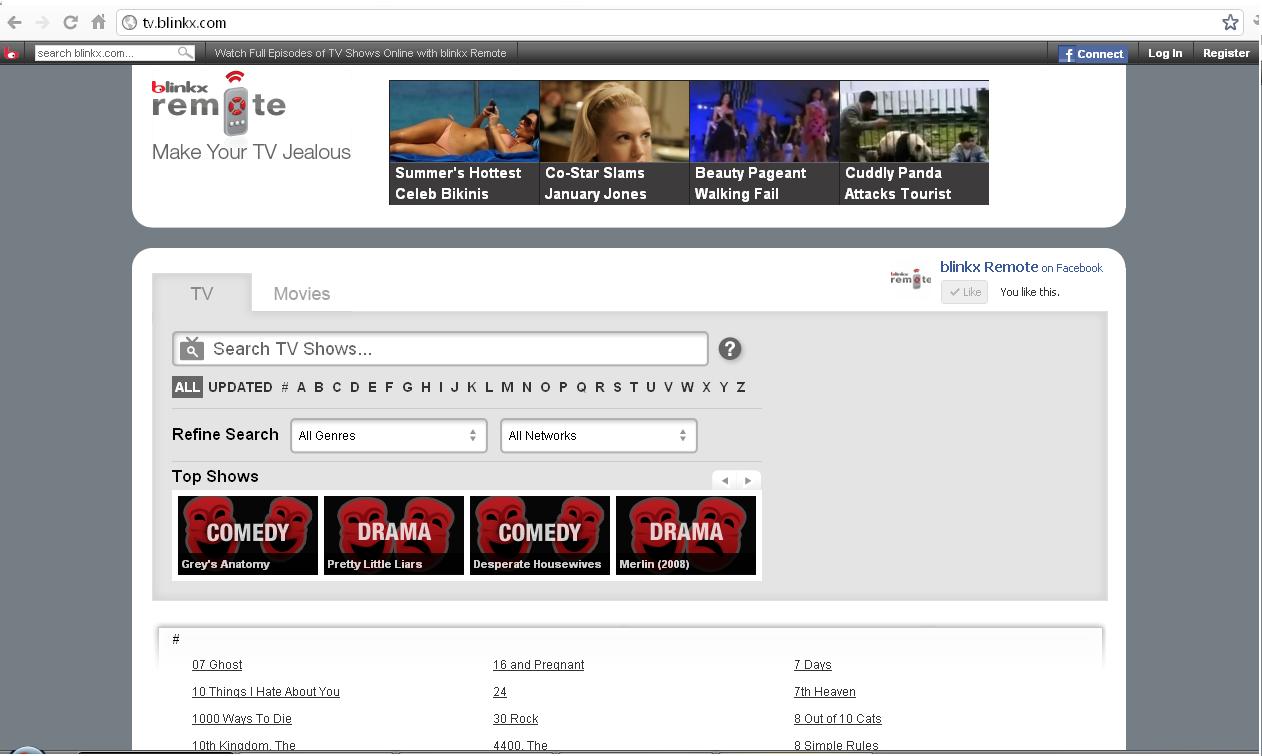Filter shows by letter M
The width and height of the screenshot is (1262, 756).
pos(507,387)
